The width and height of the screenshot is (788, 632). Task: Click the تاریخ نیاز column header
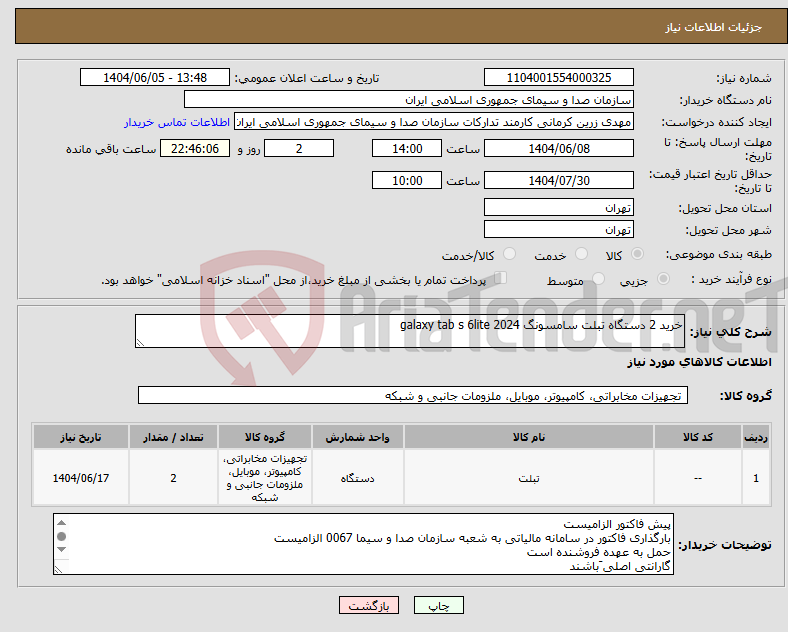pyautogui.click(x=81, y=437)
